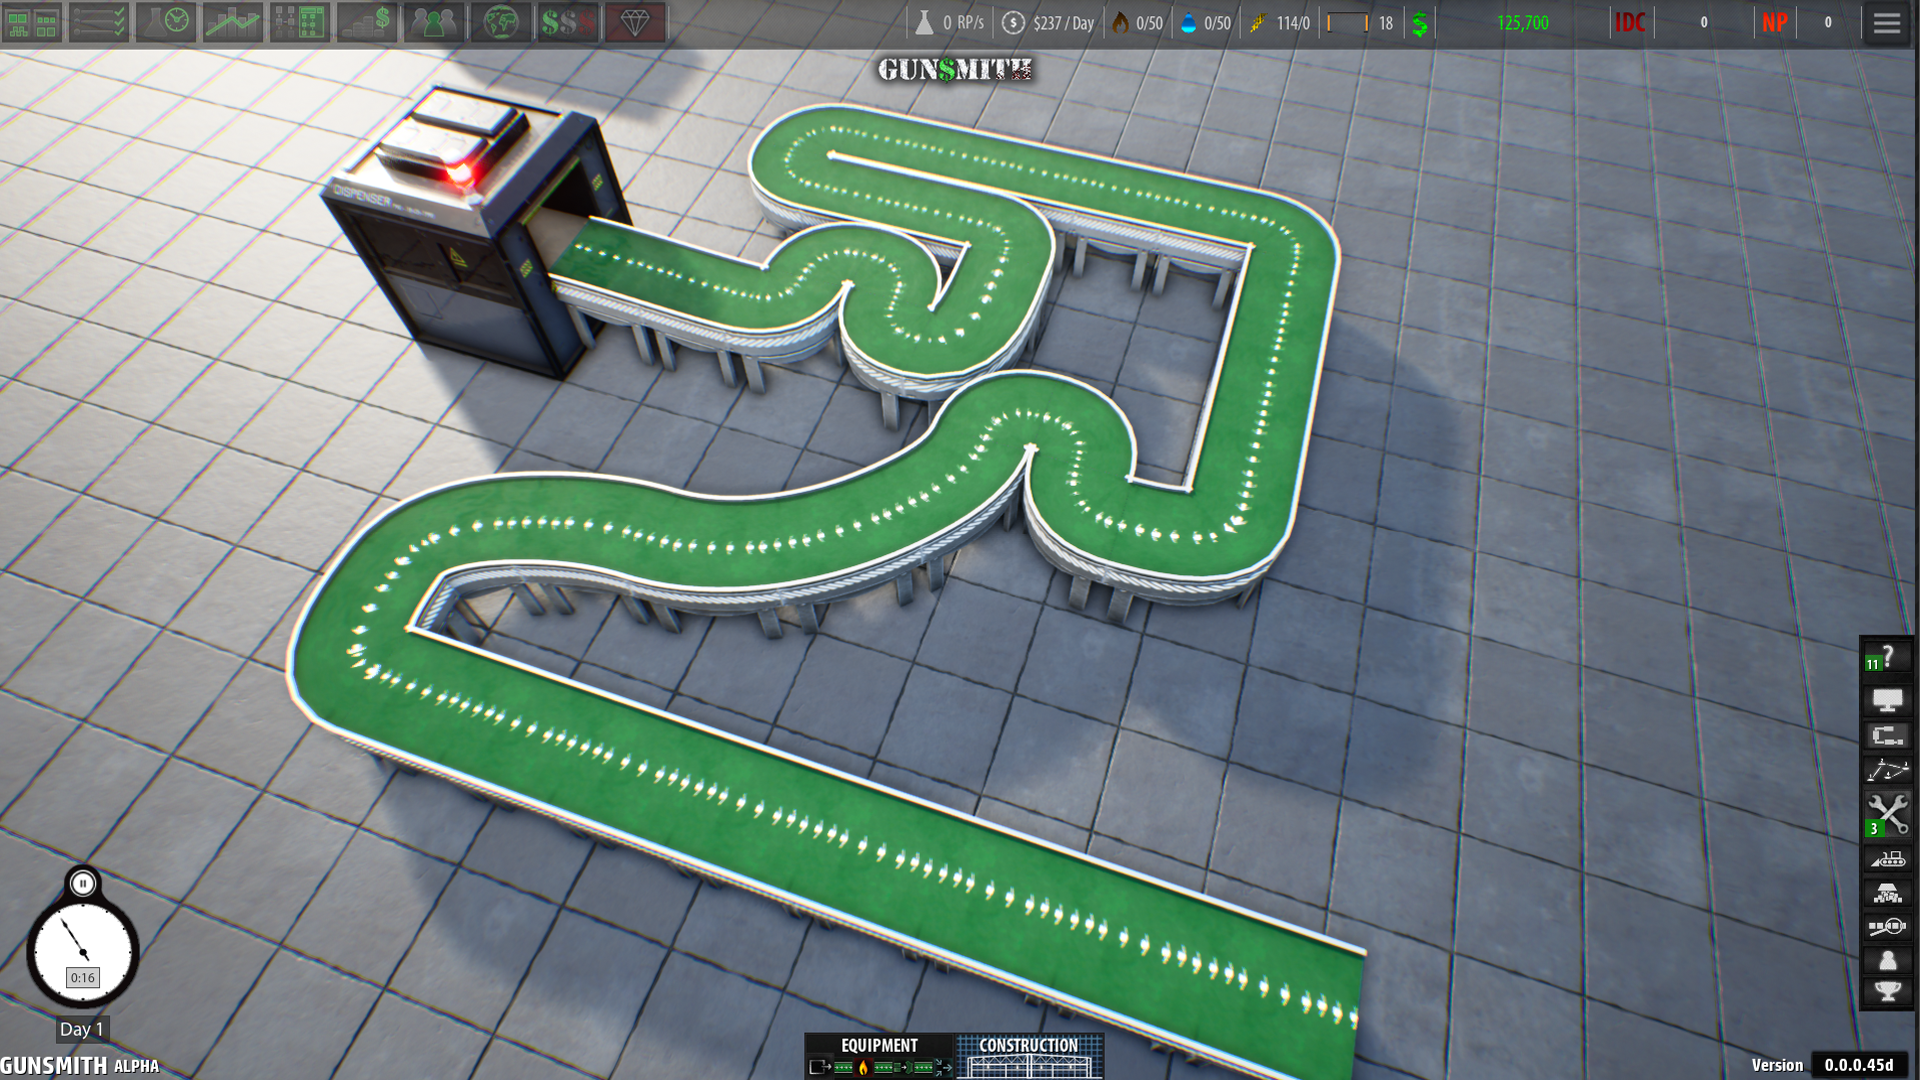Open the help question mark icon
The image size is (1920, 1080).
coord(1886,657)
